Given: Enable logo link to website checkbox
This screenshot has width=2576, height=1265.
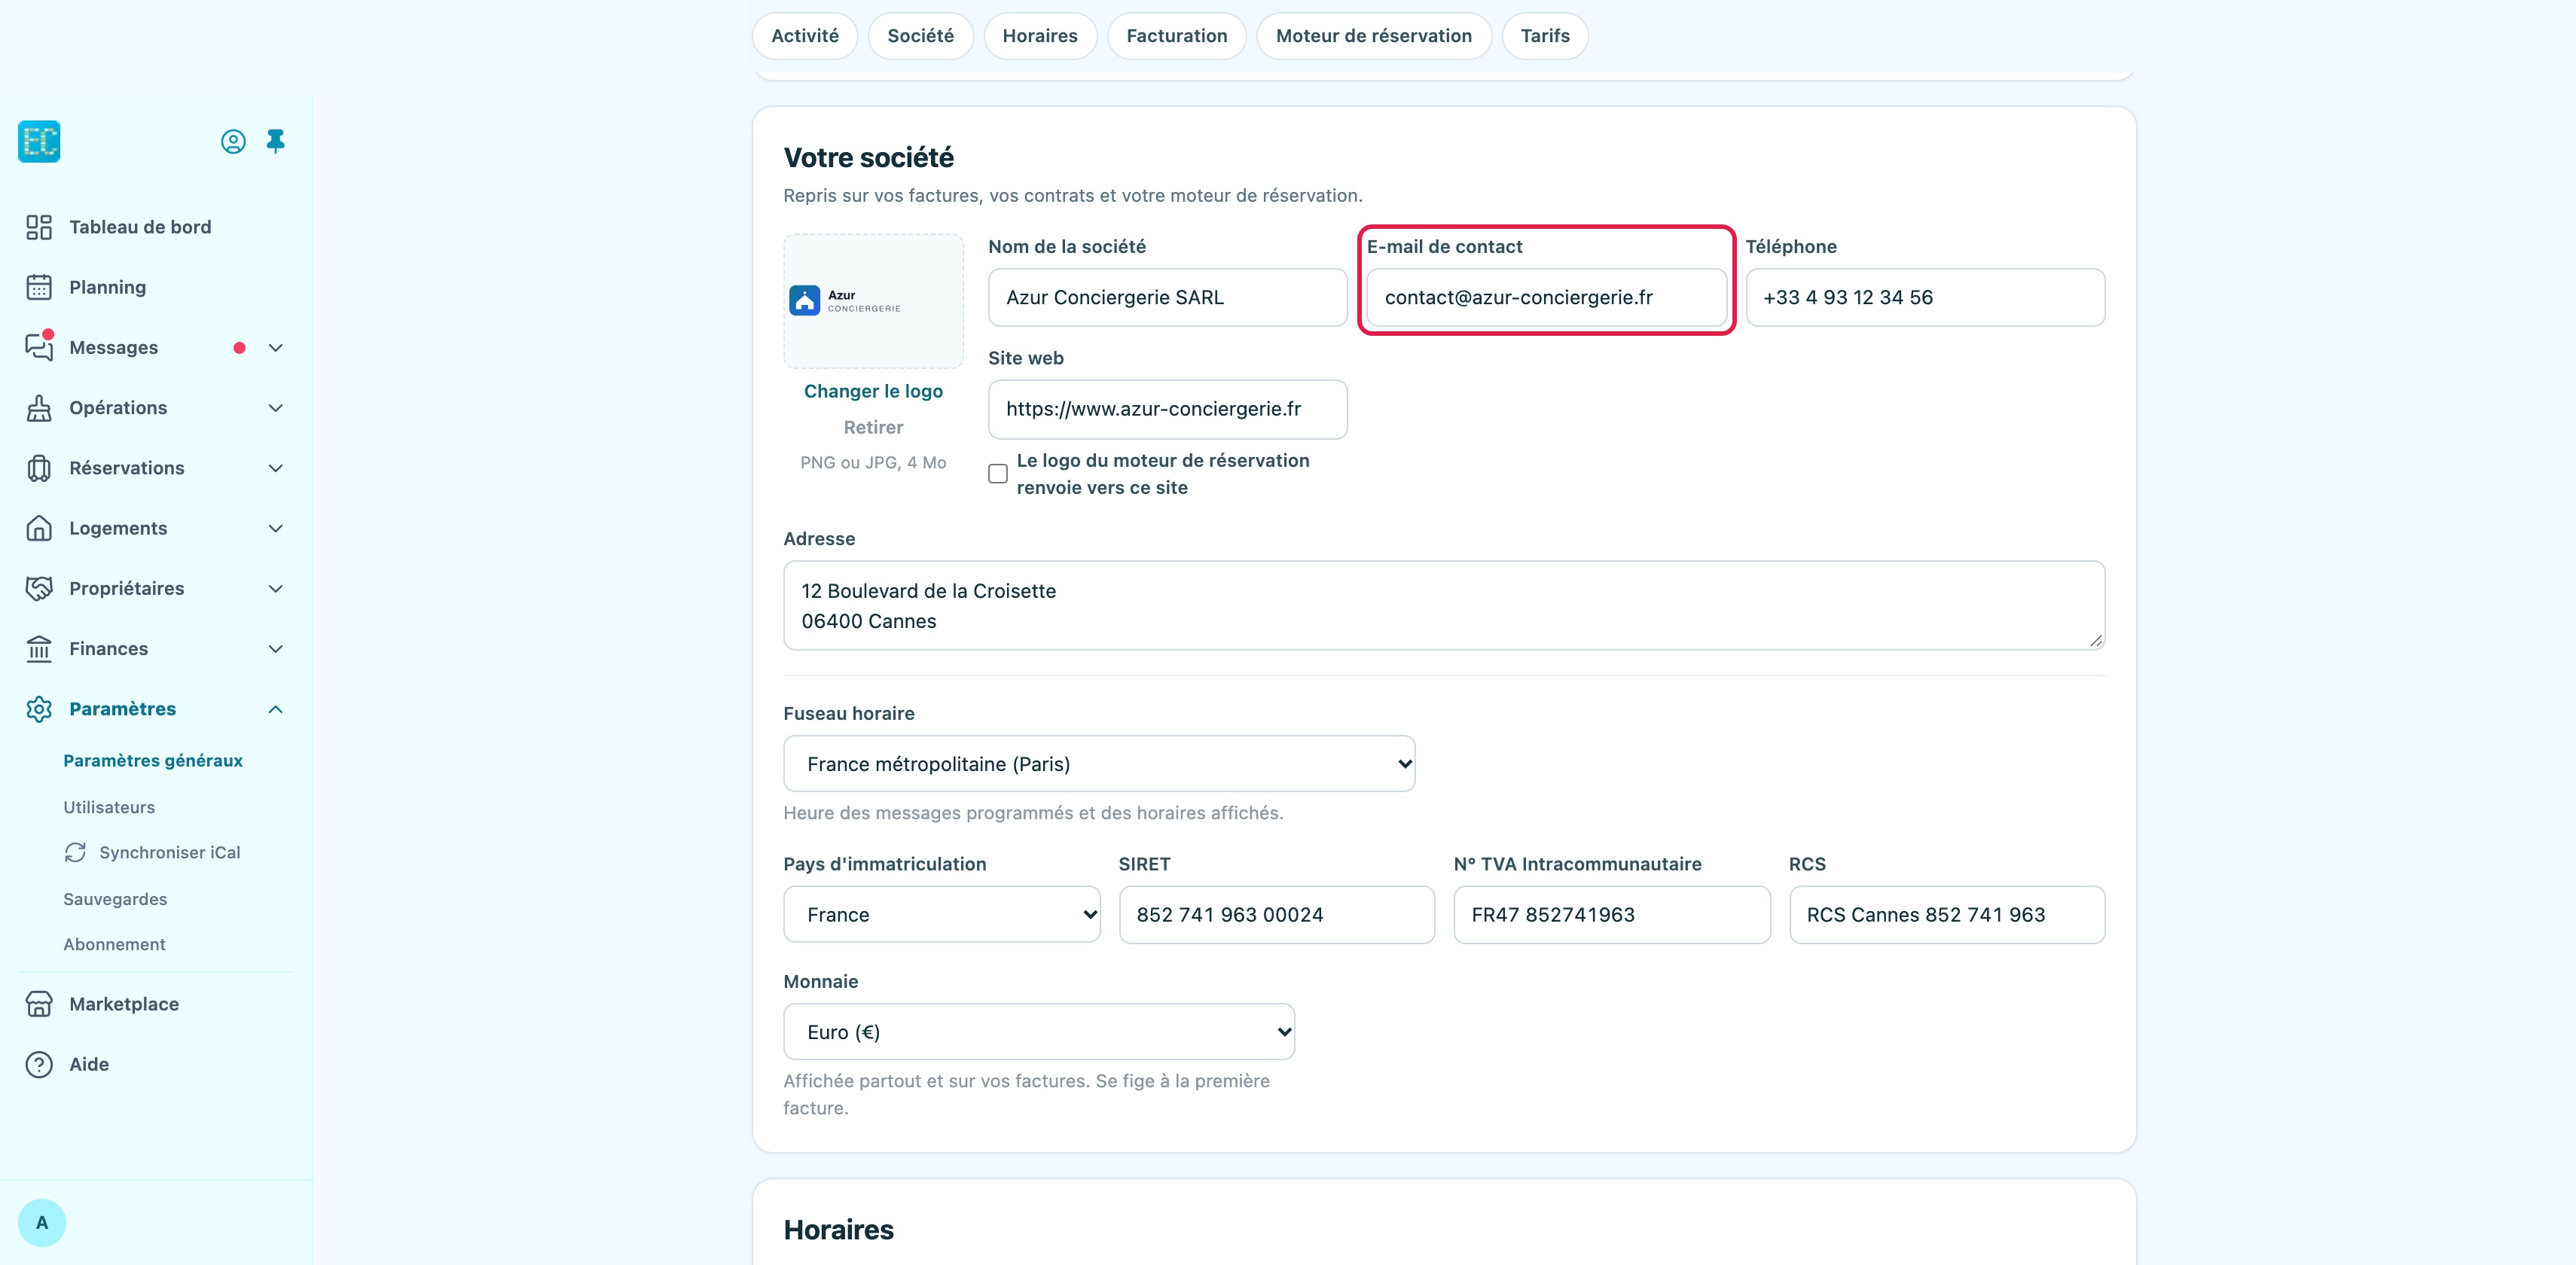Looking at the screenshot, I should pyautogui.click(x=998, y=474).
